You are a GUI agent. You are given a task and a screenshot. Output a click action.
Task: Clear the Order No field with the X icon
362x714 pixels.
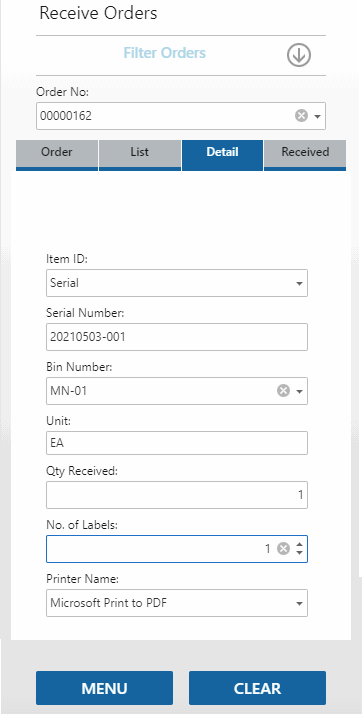(301, 116)
